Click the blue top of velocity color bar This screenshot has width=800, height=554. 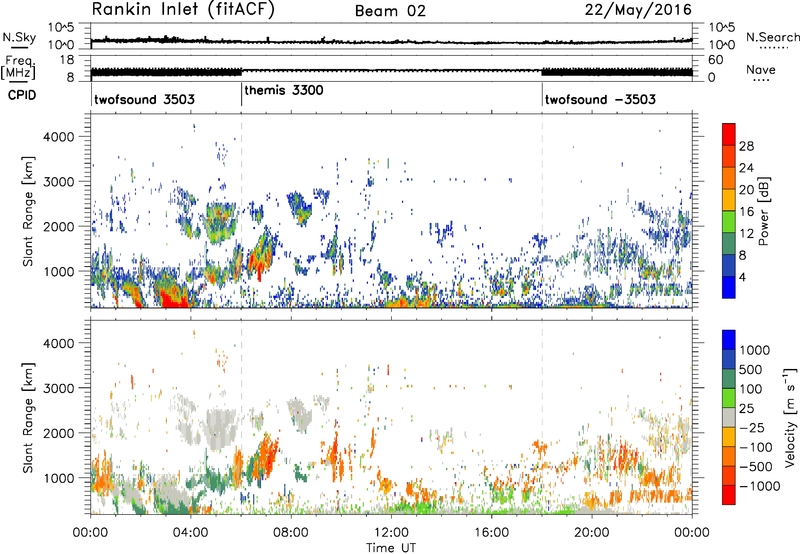coord(729,340)
